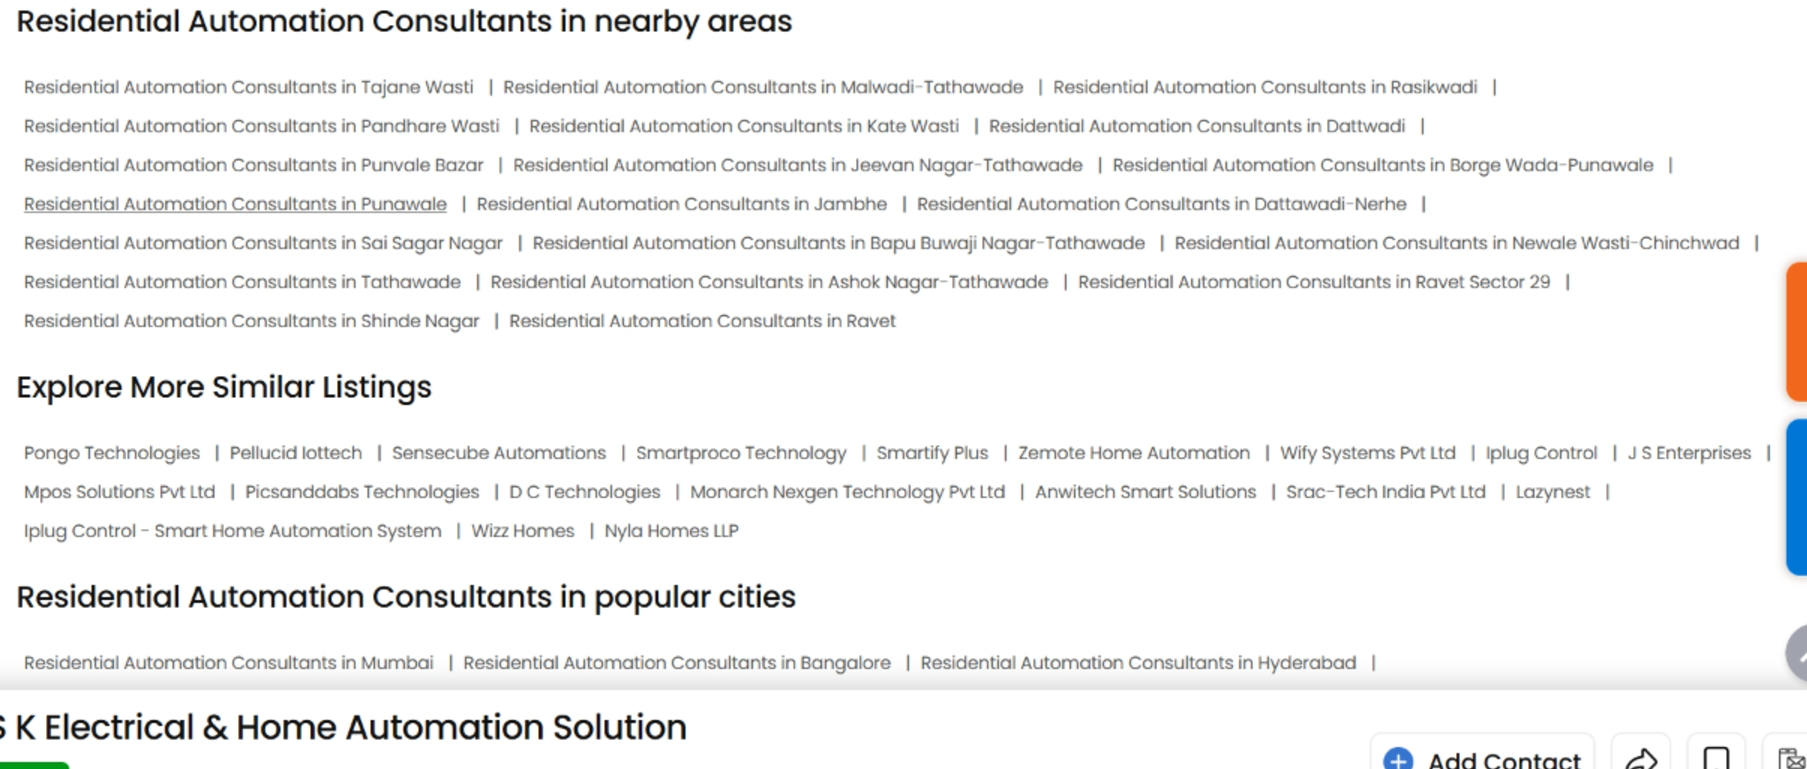Click the email envelope icon button
The image size is (1807, 769).
[x=1790, y=758]
